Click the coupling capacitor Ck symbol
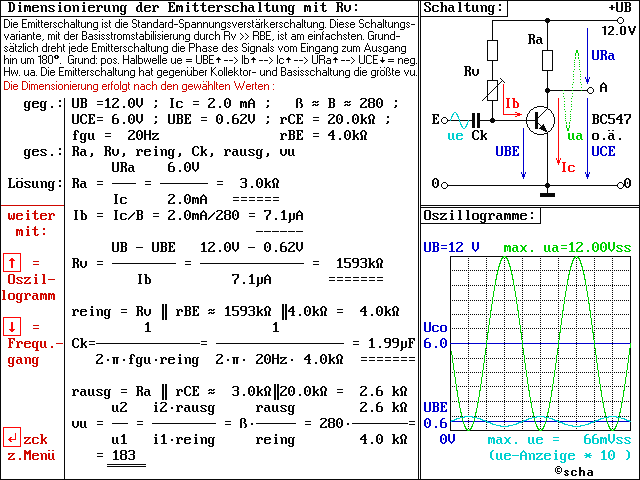 [x=476, y=120]
